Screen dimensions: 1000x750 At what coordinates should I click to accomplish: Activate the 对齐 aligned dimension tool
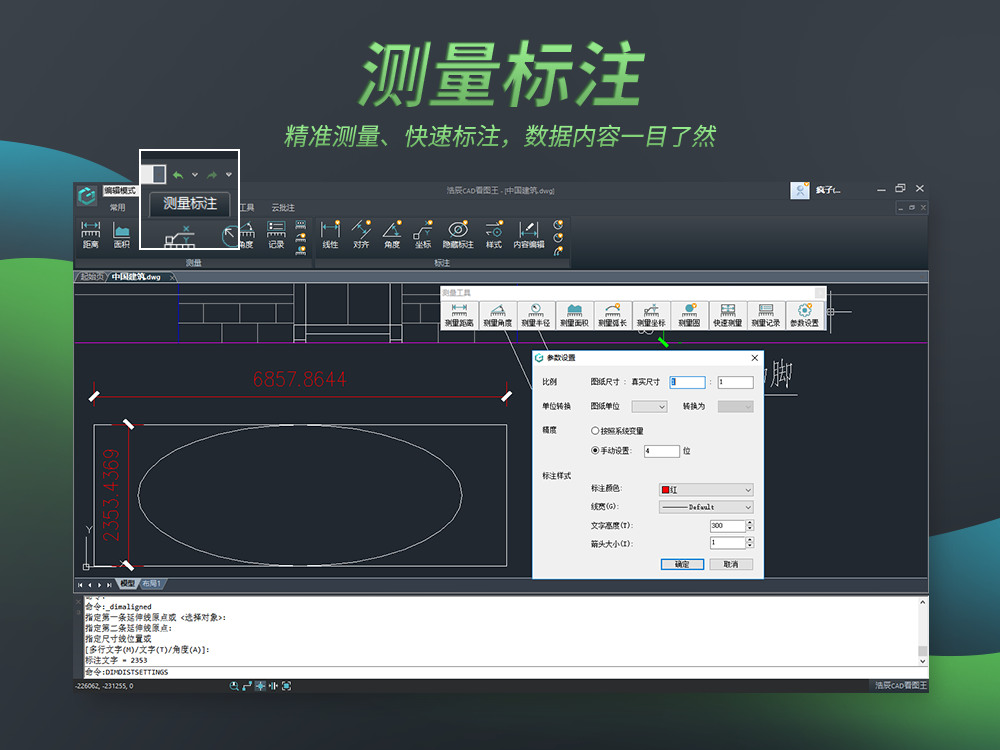(x=361, y=234)
